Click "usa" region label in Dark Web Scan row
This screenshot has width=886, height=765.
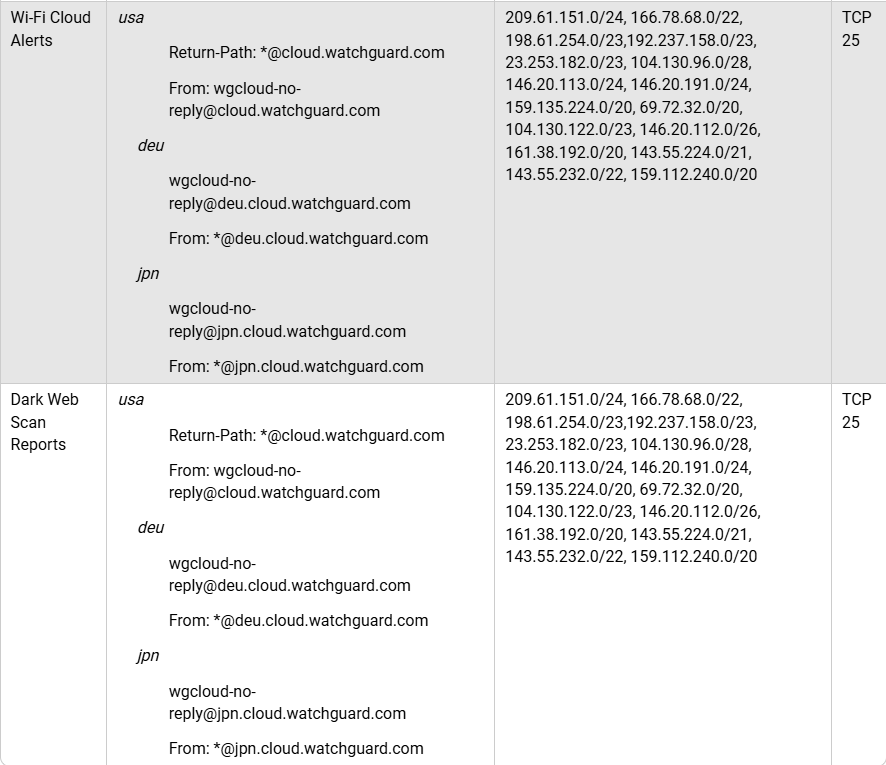point(131,400)
